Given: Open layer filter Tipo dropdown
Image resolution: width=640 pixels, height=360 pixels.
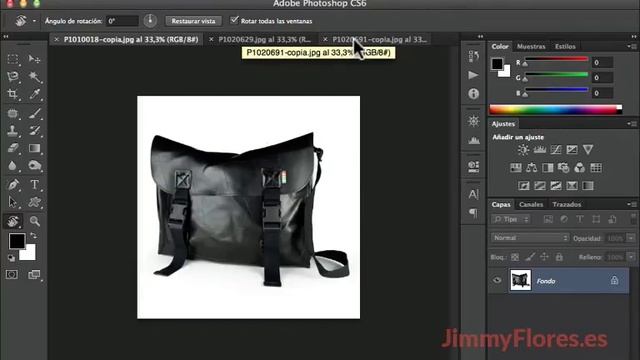Looking at the screenshot, I should point(511,219).
